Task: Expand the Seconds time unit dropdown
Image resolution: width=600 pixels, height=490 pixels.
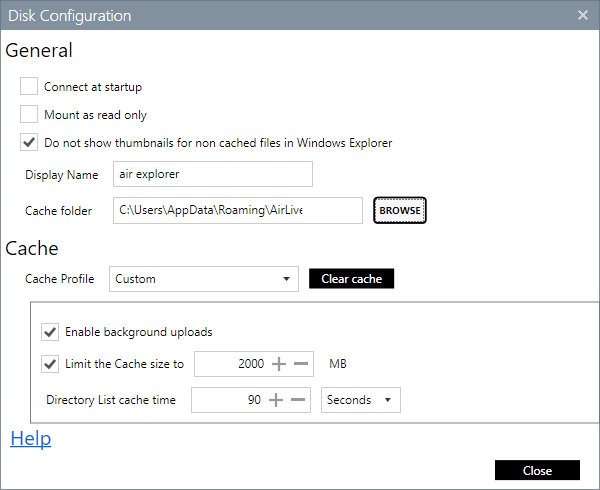Action: pos(361,400)
